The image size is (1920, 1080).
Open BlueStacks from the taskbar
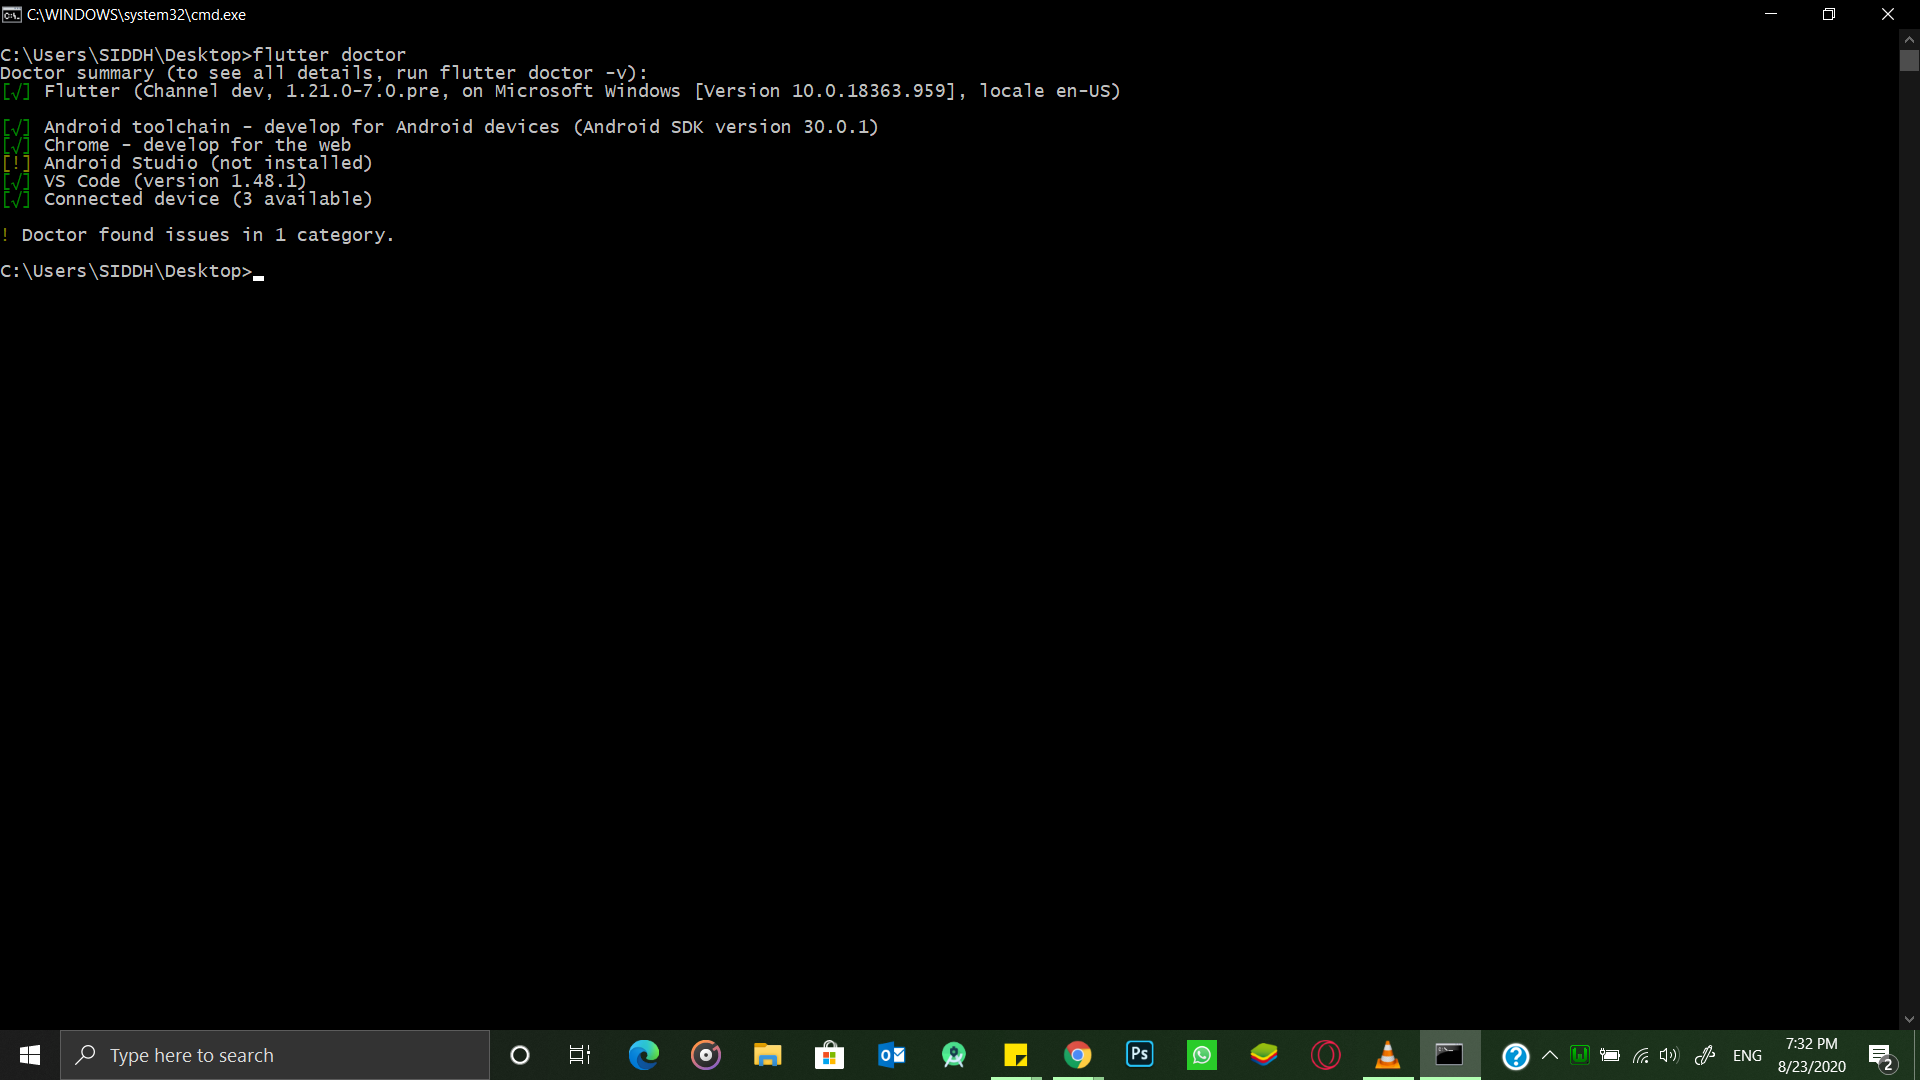(1263, 1055)
